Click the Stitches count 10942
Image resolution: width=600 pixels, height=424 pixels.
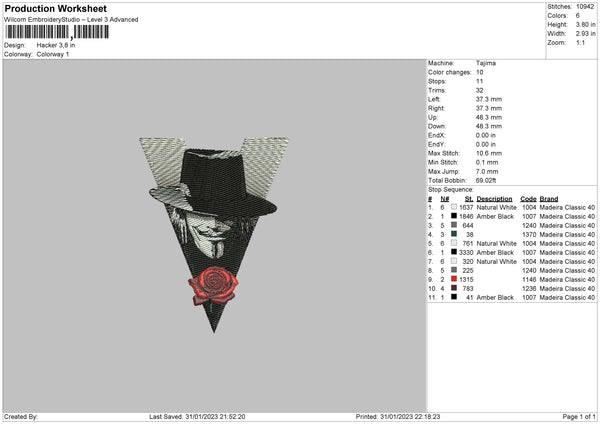pyautogui.click(x=585, y=7)
